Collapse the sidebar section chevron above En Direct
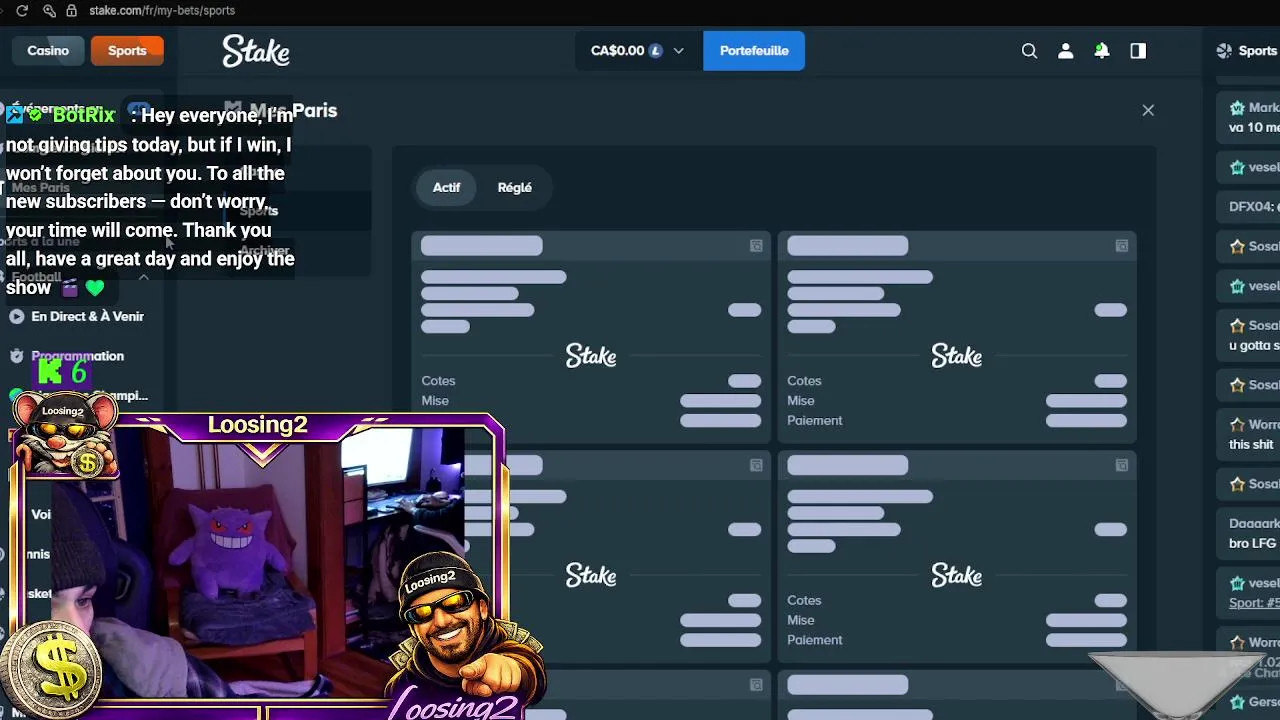 (x=143, y=277)
